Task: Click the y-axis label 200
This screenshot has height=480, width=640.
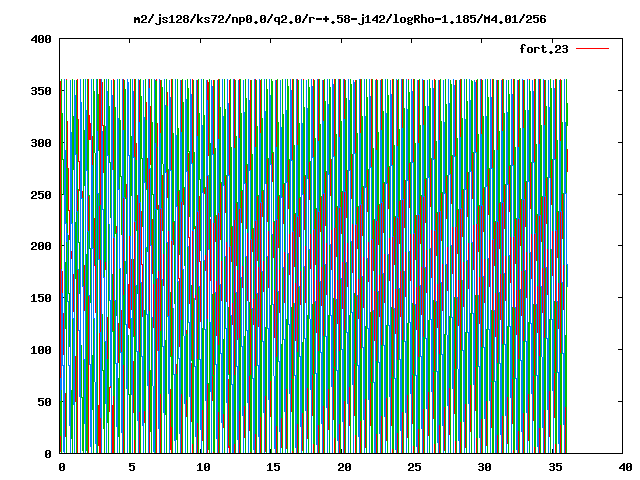Action: pos(41,247)
